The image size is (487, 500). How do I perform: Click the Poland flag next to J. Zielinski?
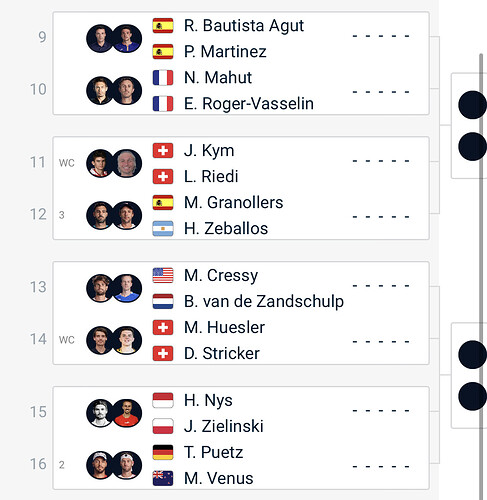point(163,426)
